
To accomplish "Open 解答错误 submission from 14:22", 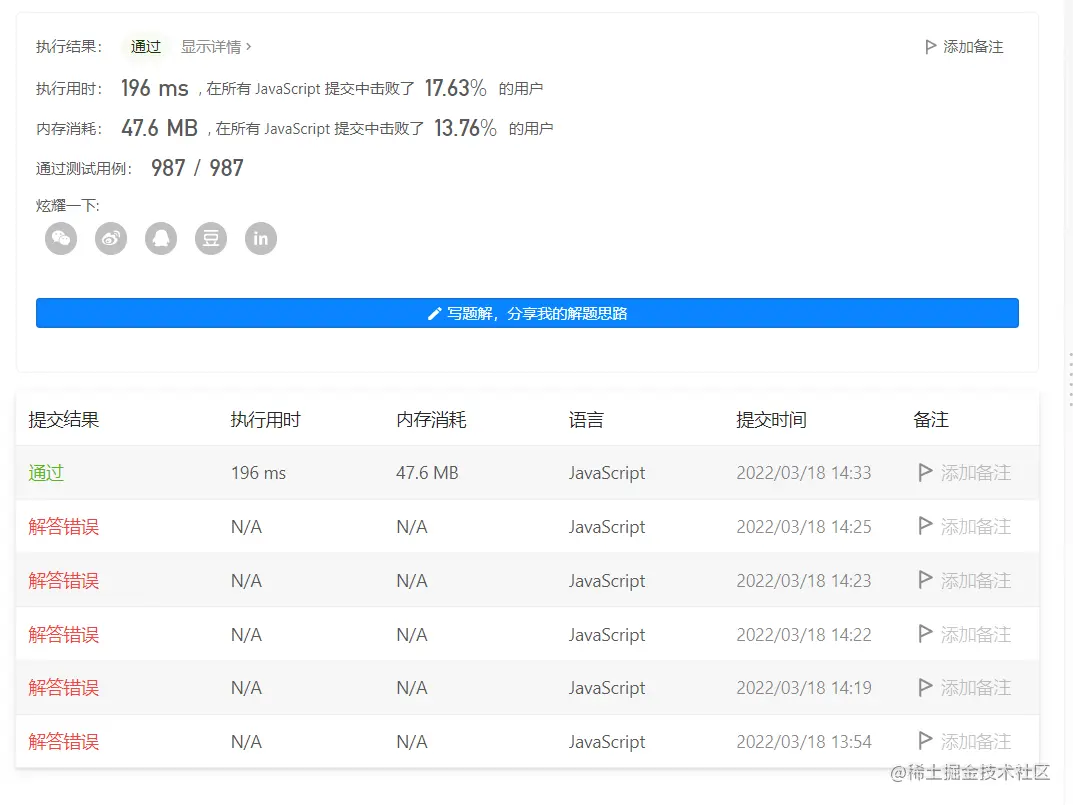I will [64, 635].
